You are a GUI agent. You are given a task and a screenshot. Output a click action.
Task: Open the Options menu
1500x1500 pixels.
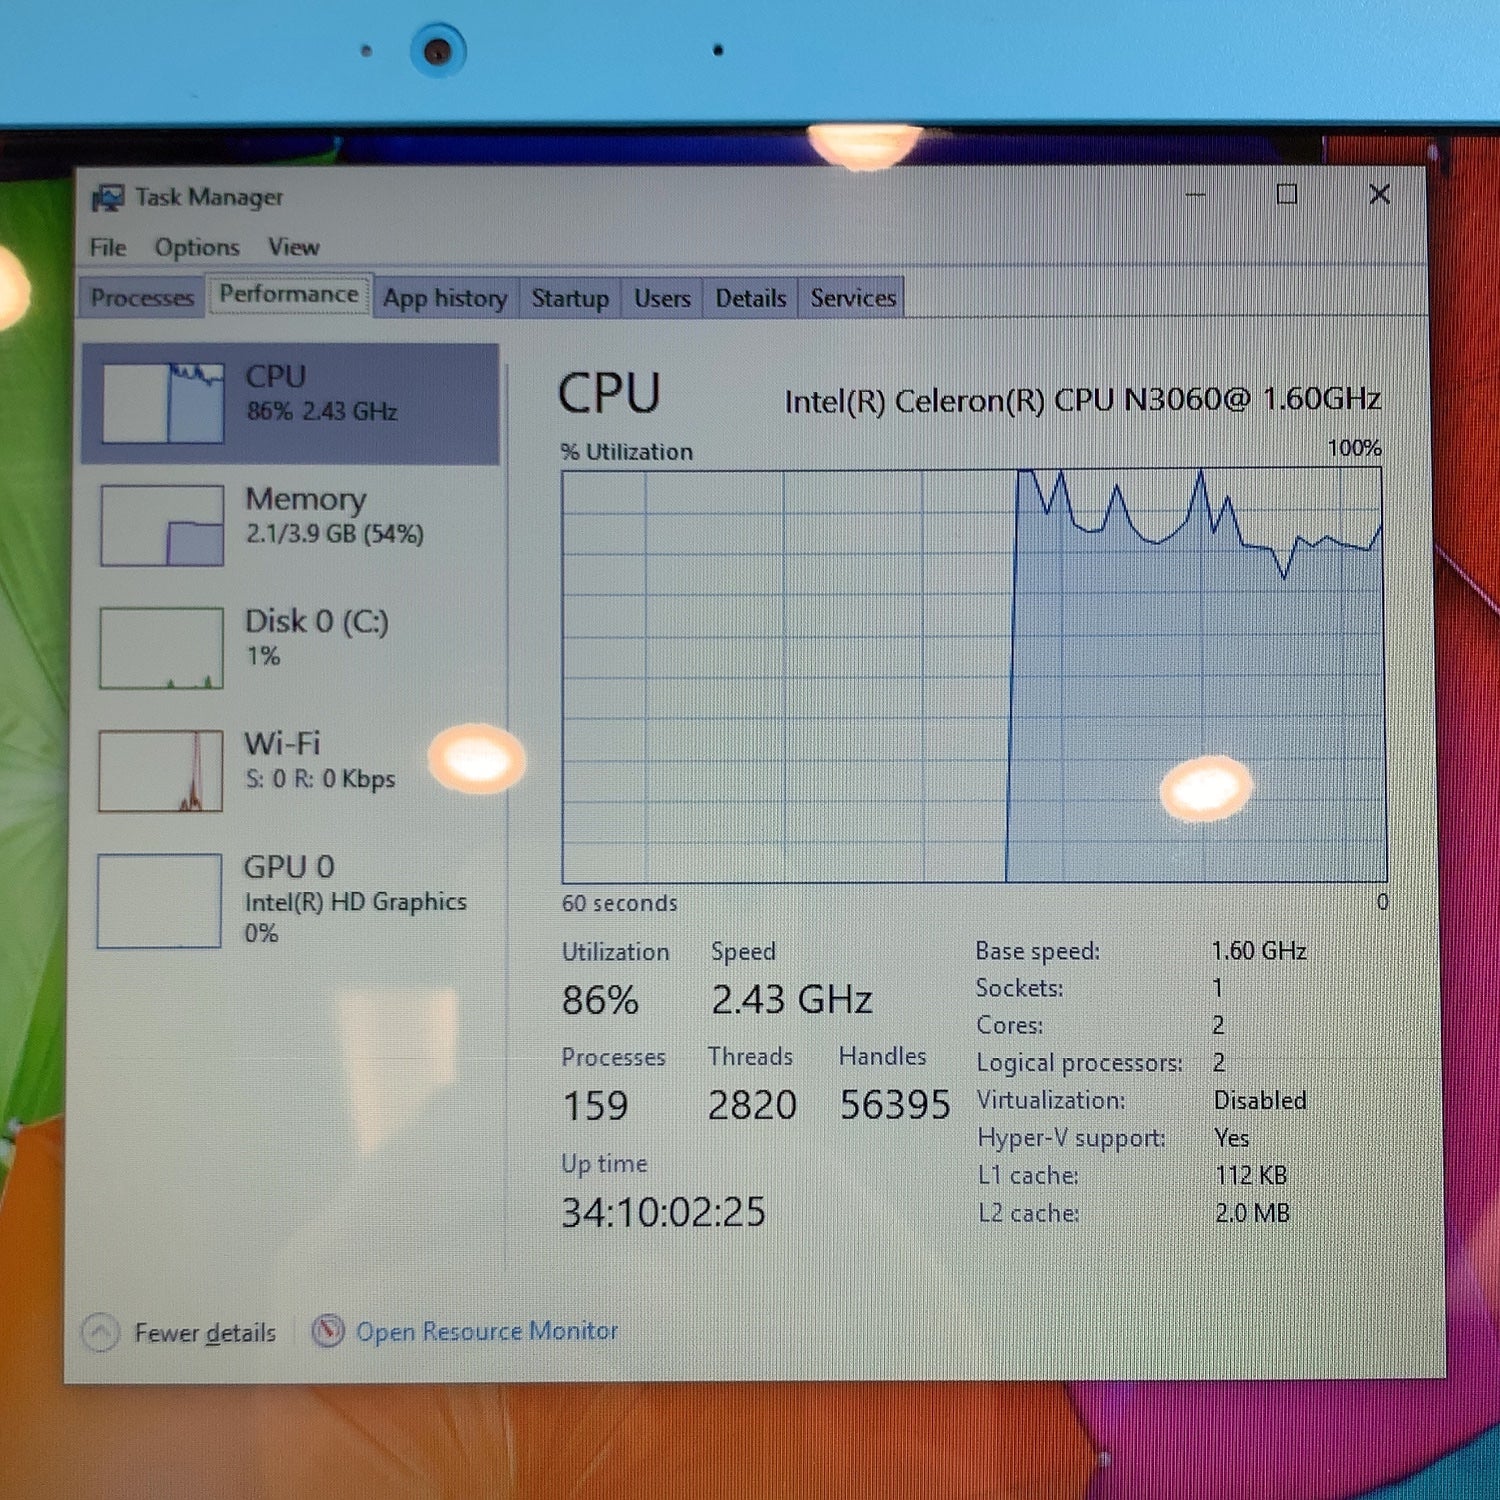(x=197, y=247)
